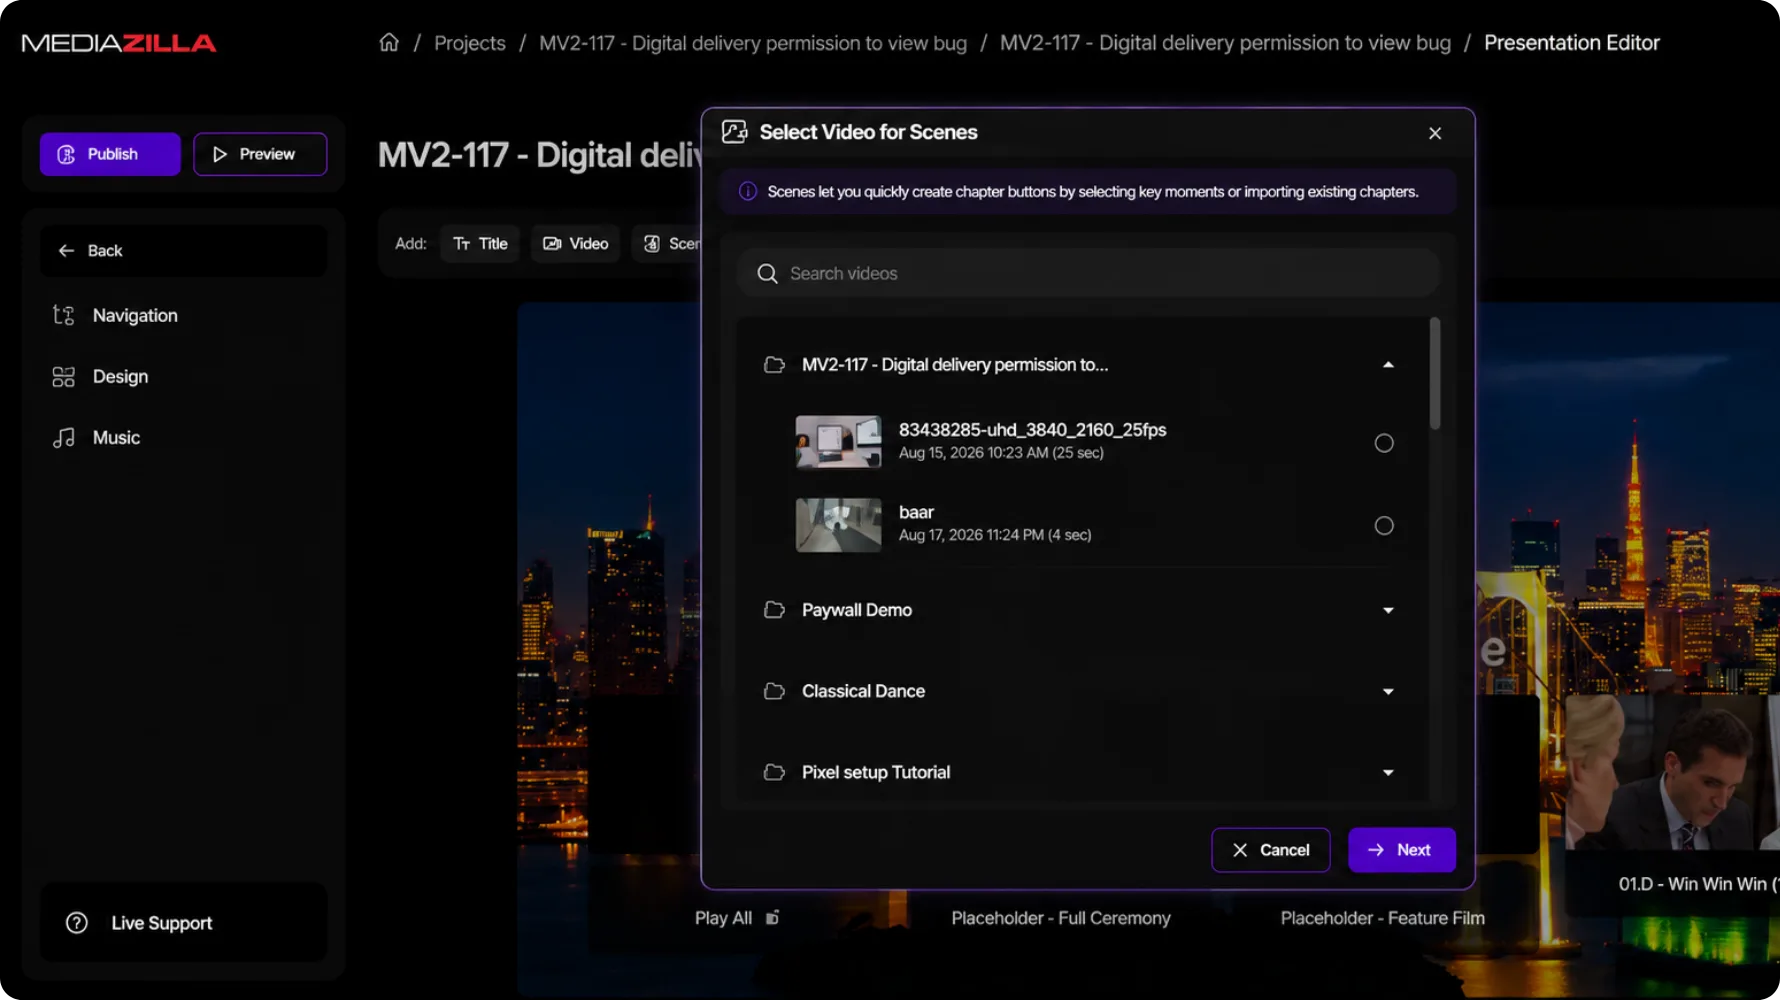Viewport: 1780px width, 1000px height.
Task: Click the search magnifier icon
Action: tap(767, 273)
